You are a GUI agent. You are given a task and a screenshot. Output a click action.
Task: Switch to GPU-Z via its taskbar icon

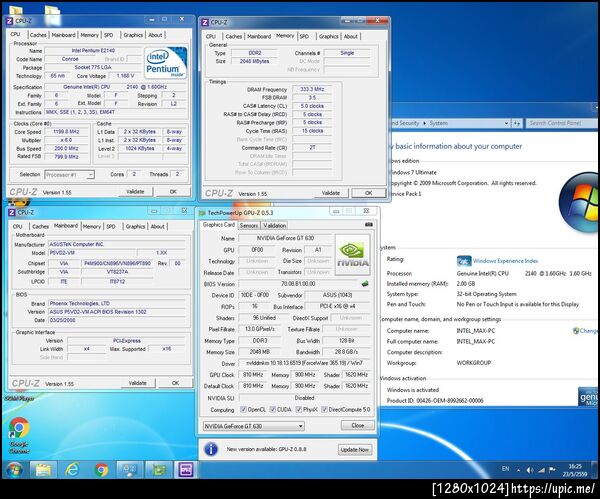[158, 470]
